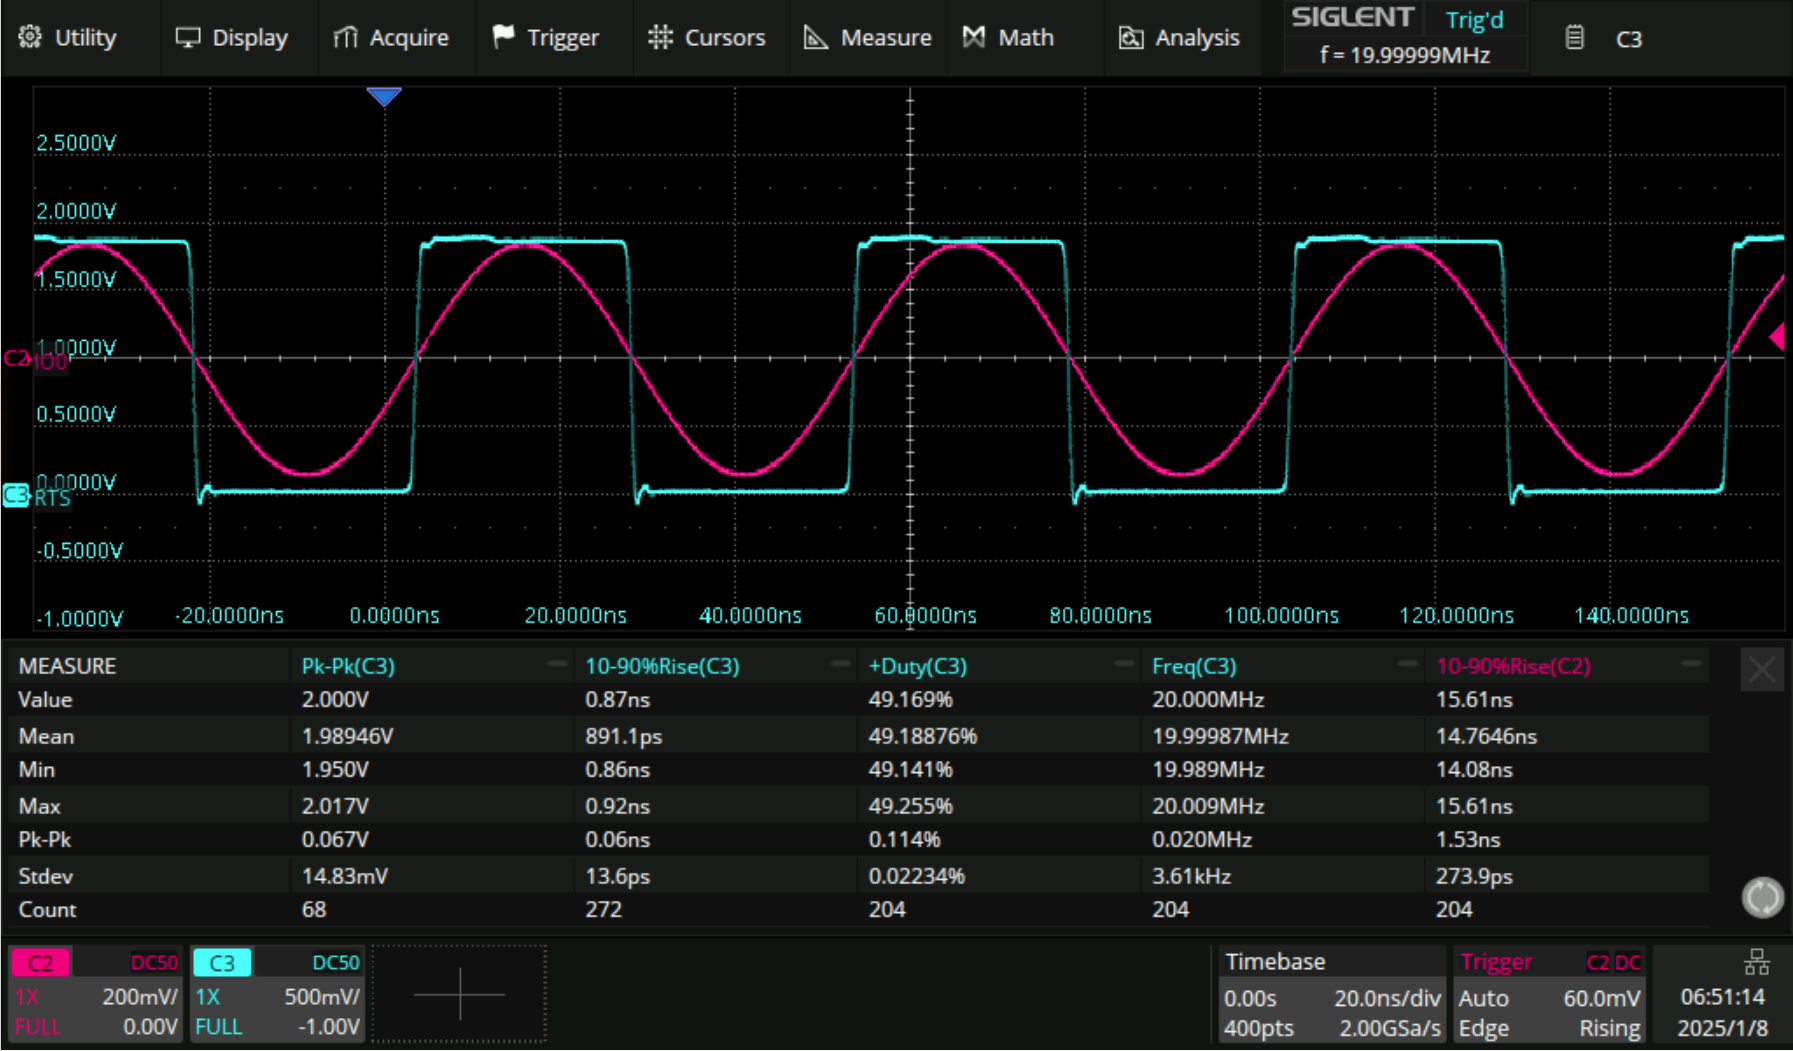
Task: Select the Pk-Pk(C3) column header
Action: 348,666
